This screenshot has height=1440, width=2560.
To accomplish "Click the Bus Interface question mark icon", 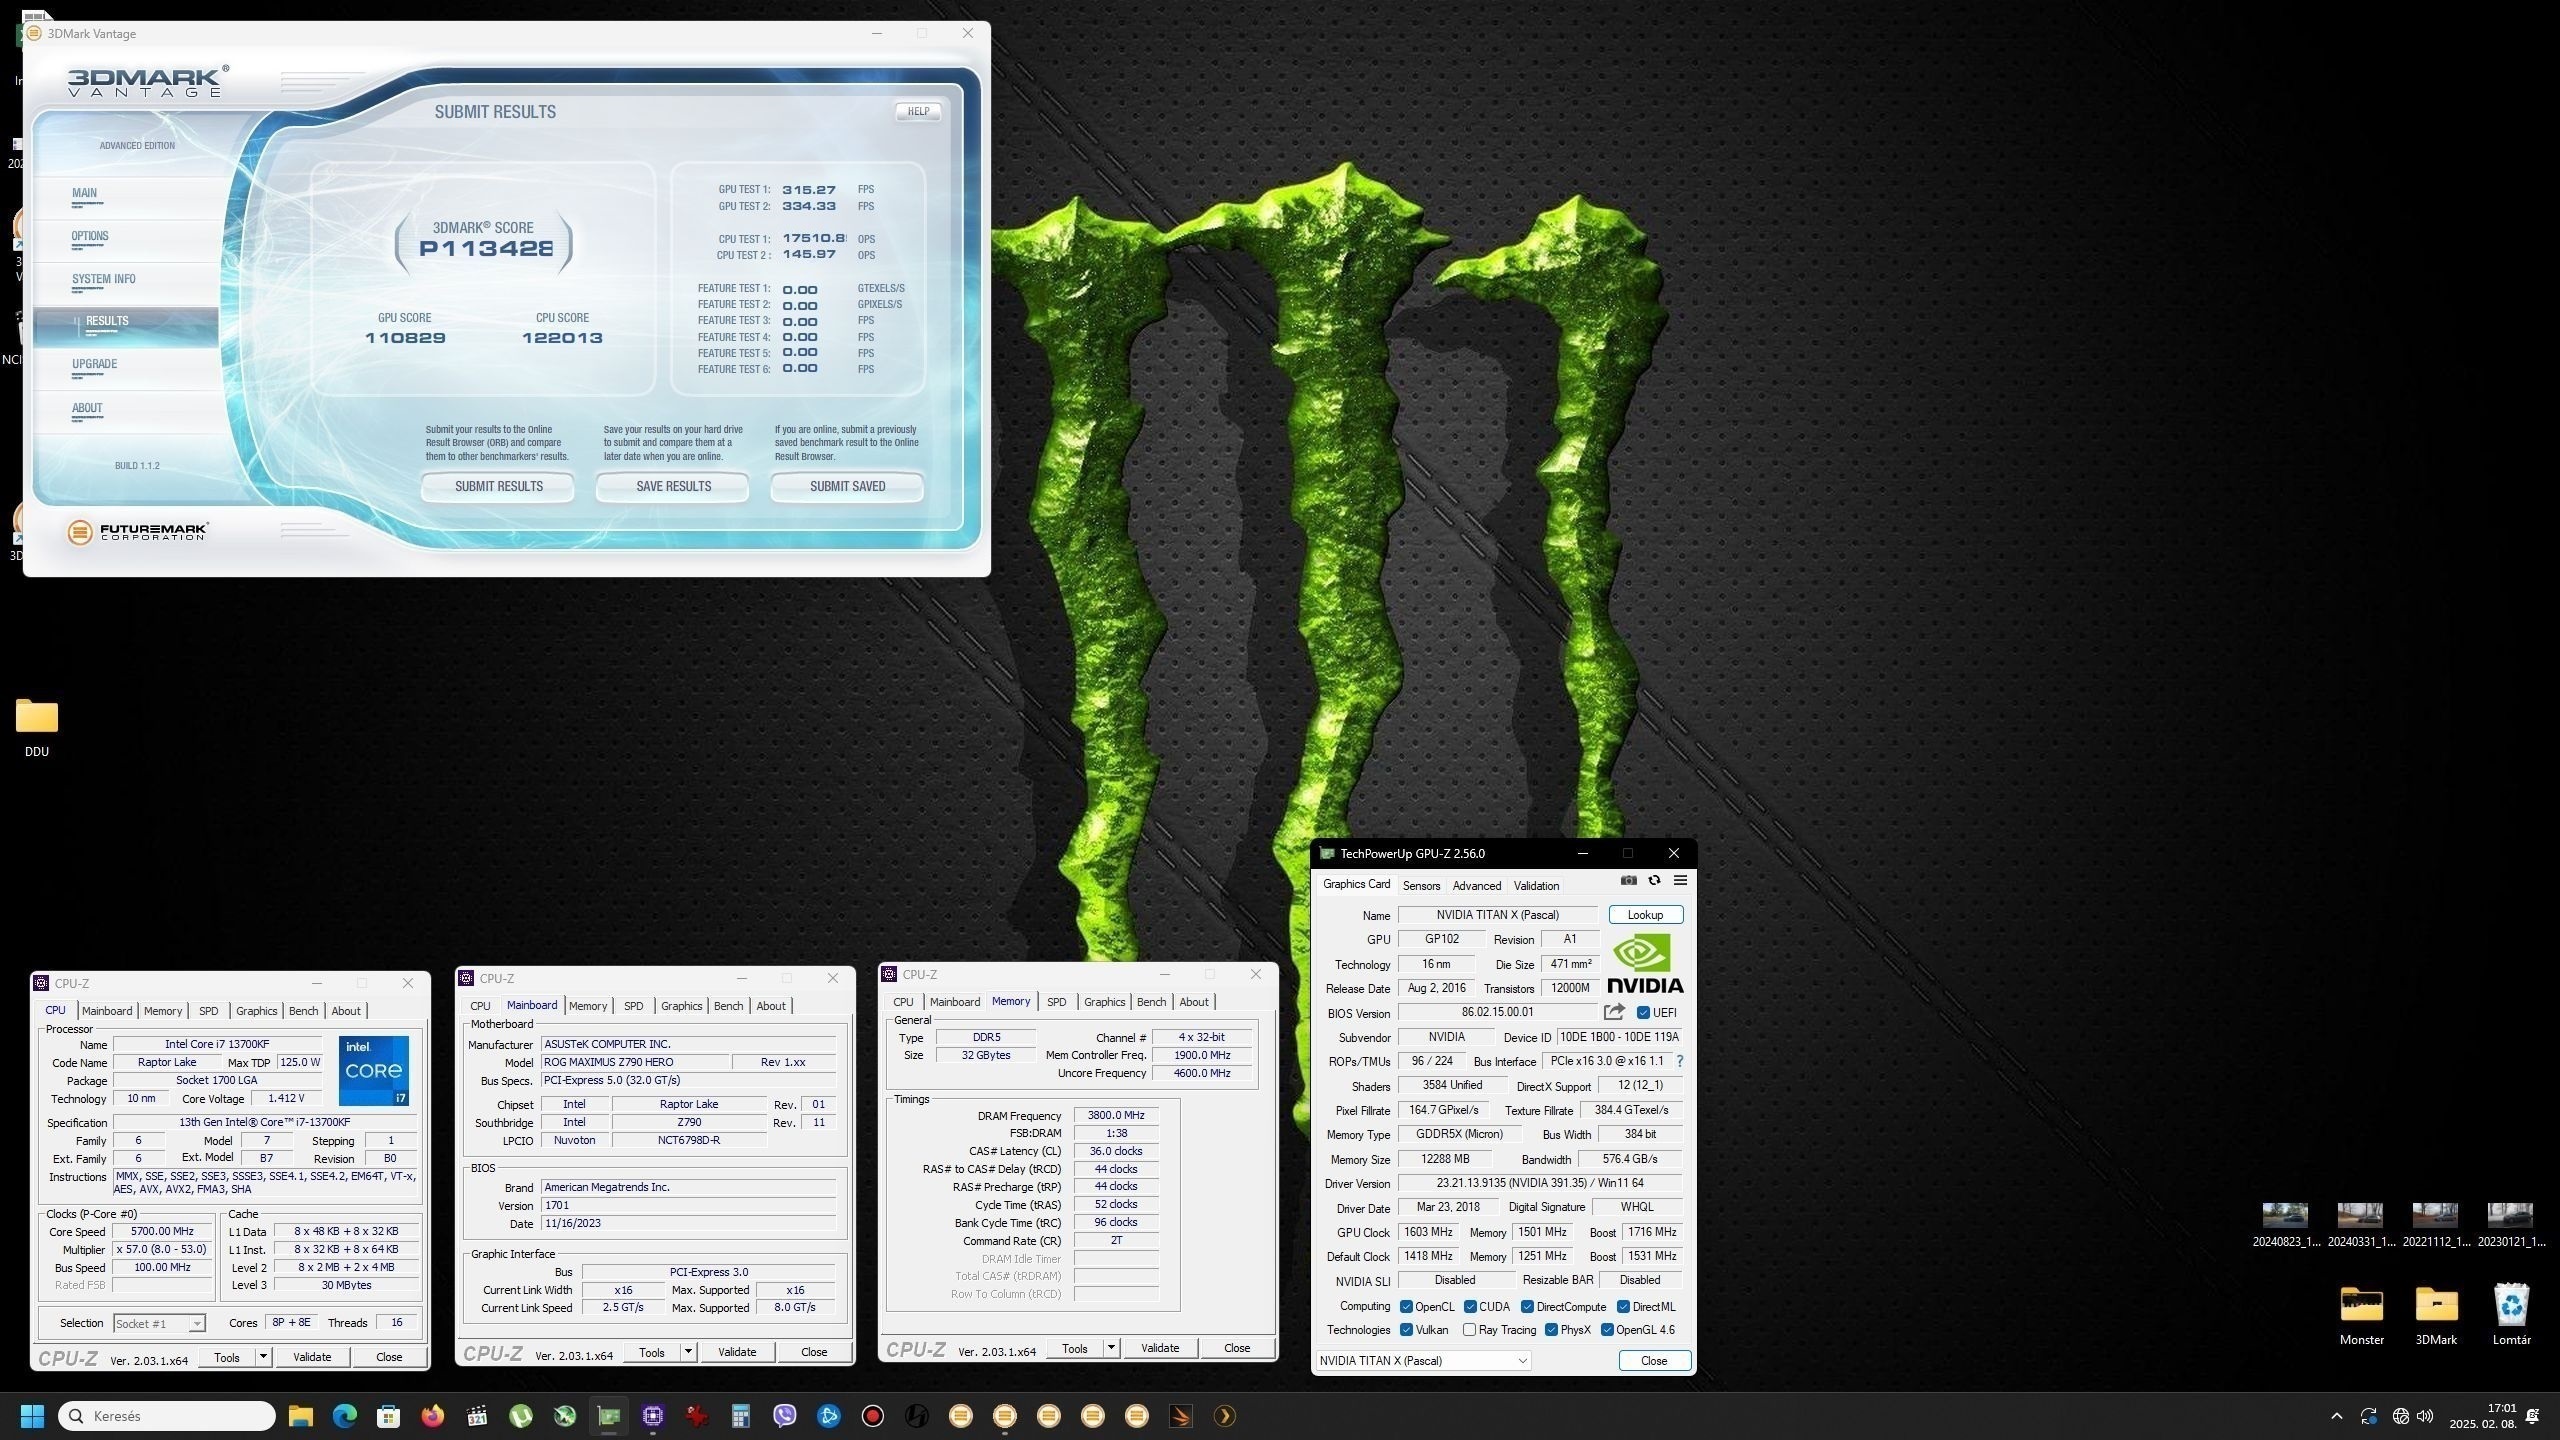I will click(x=1679, y=1061).
